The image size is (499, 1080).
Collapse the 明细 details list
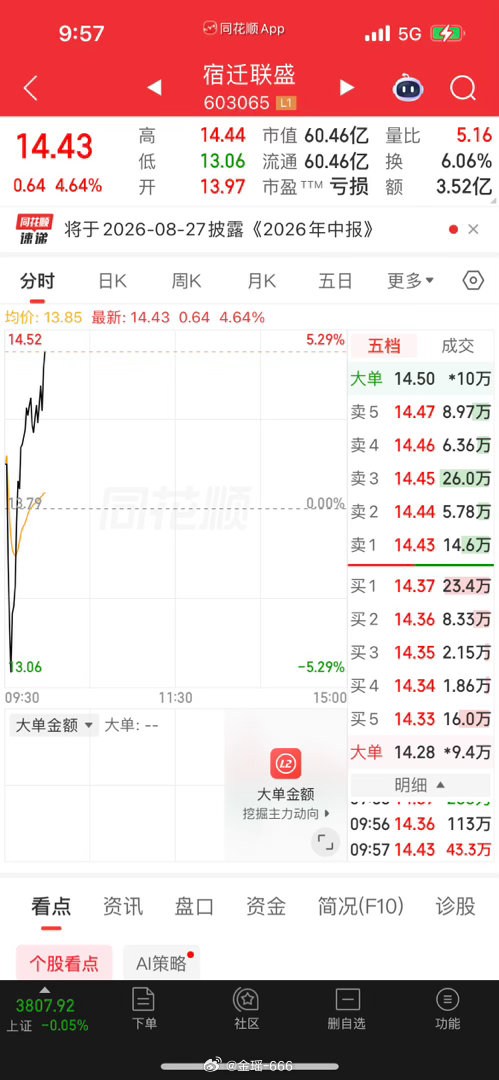click(420, 785)
